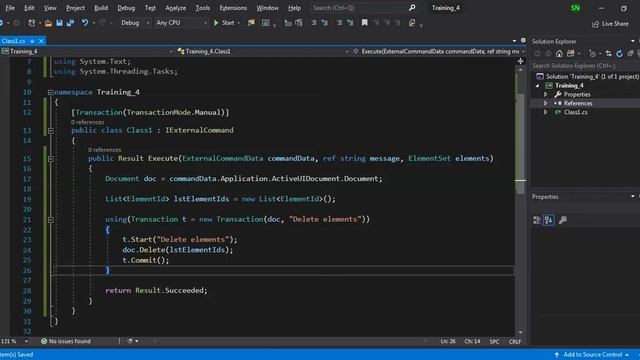Click the editor split window plus icon
The height and width of the screenshot is (360, 640).
coord(520,61)
